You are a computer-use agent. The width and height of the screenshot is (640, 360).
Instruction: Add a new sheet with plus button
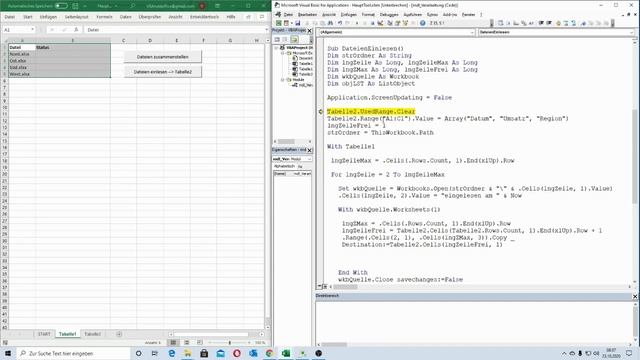pos(119,334)
